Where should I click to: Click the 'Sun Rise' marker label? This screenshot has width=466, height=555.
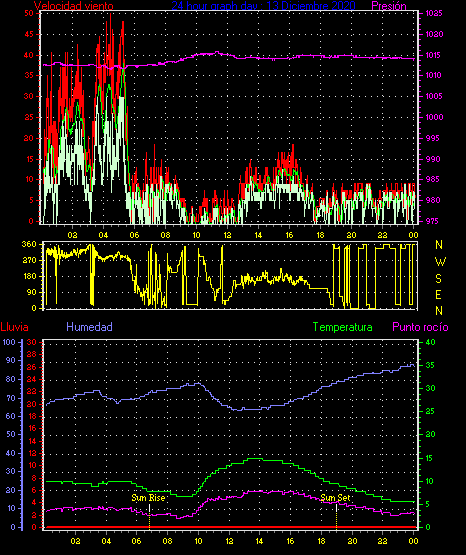tap(148, 498)
